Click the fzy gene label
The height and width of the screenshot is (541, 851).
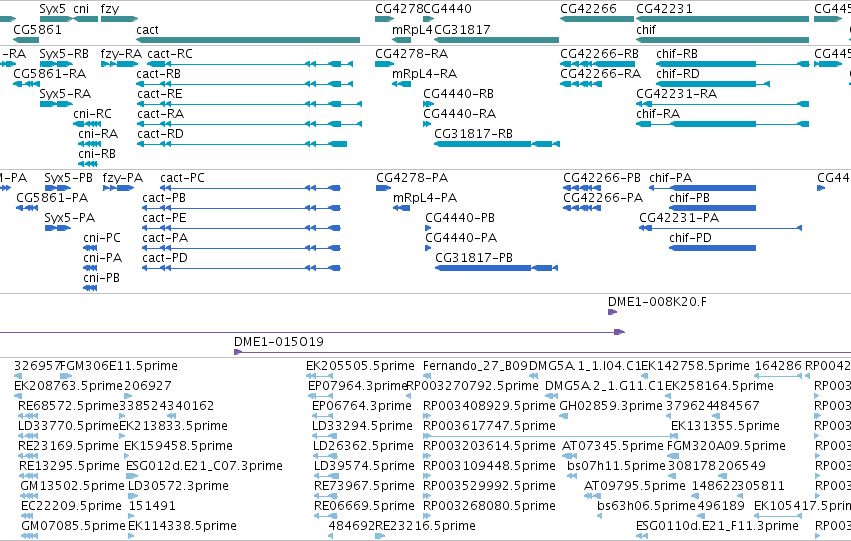click(x=110, y=9)
